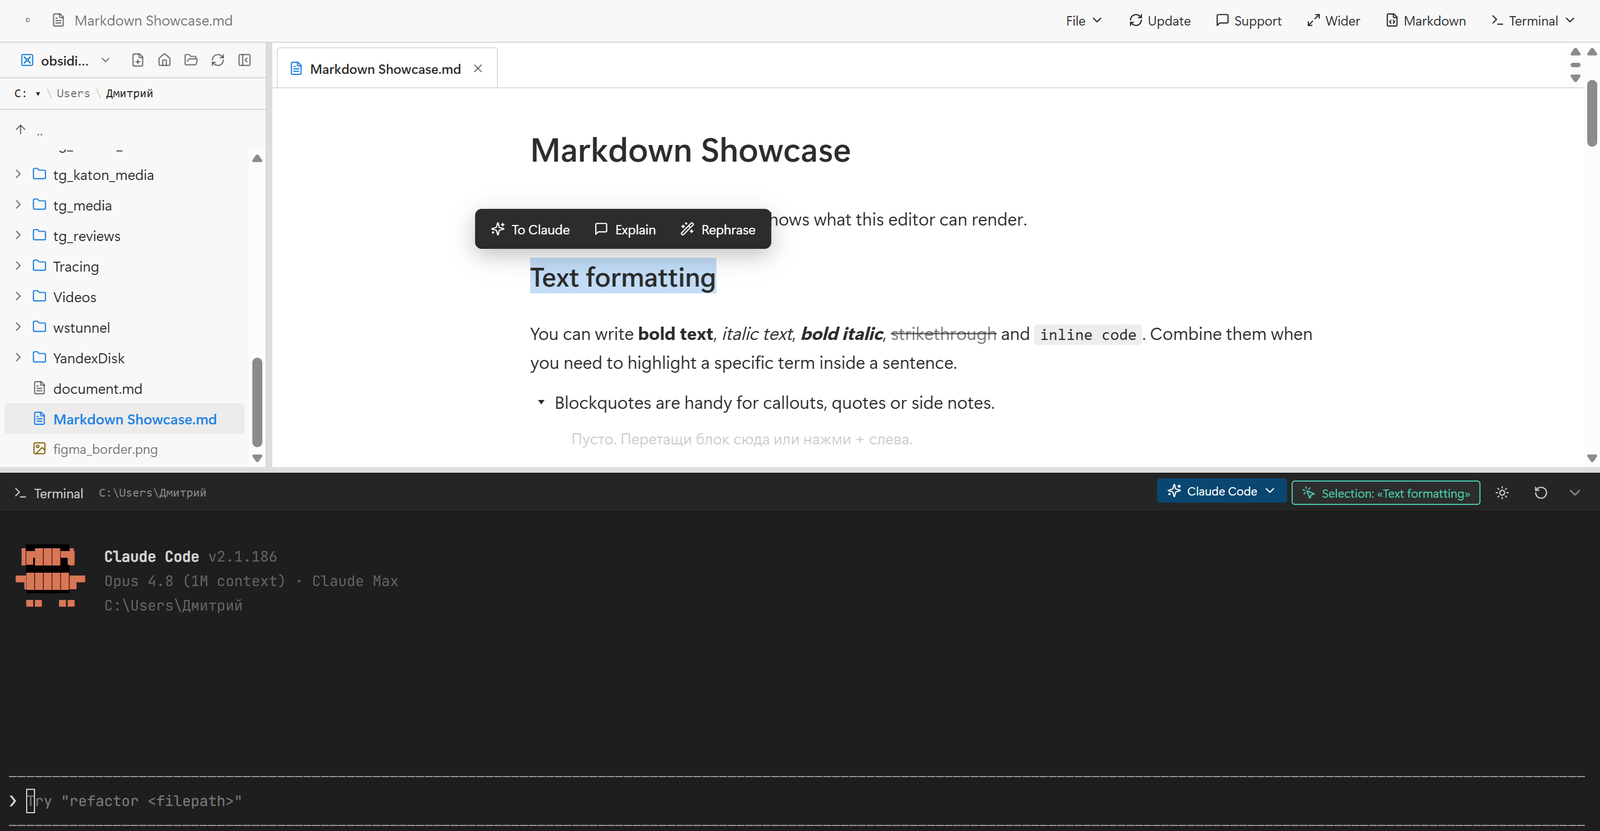The image size is (1600, 831).
Task: Click the figma_border.png image icon
Action: (40, 449)
